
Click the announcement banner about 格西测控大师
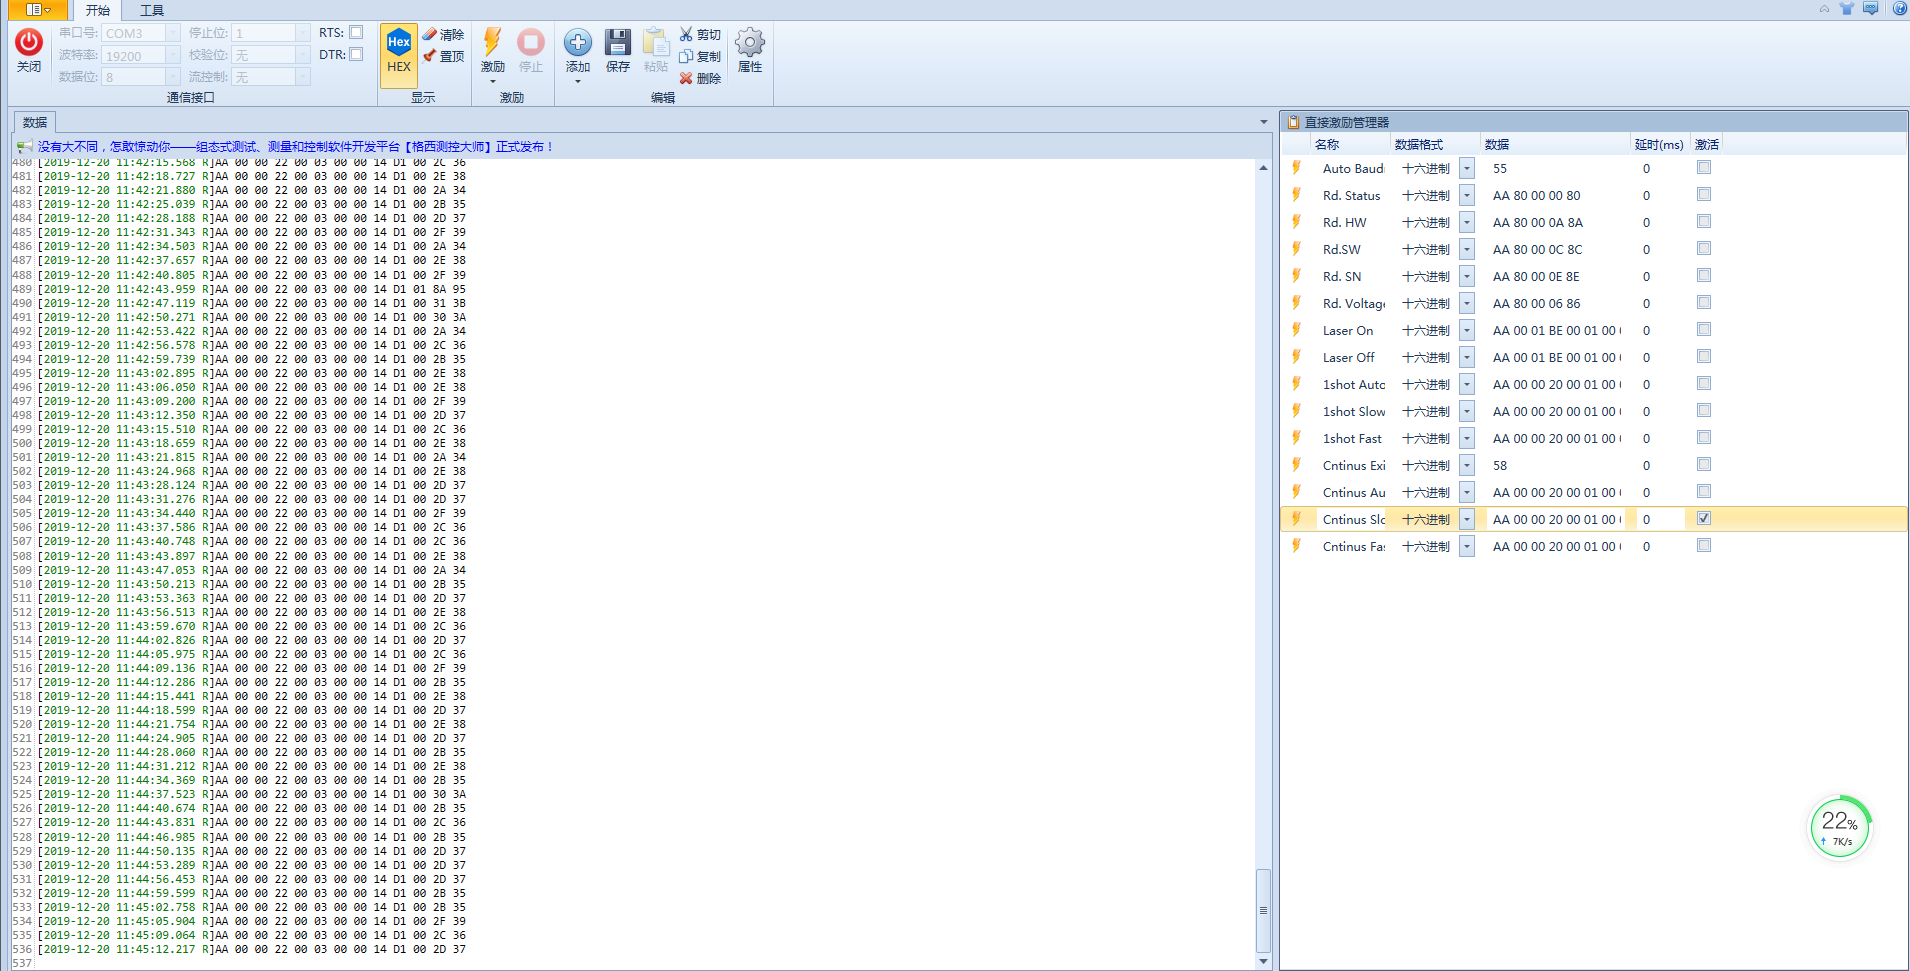pyautogui.click(x=295, y=146)
